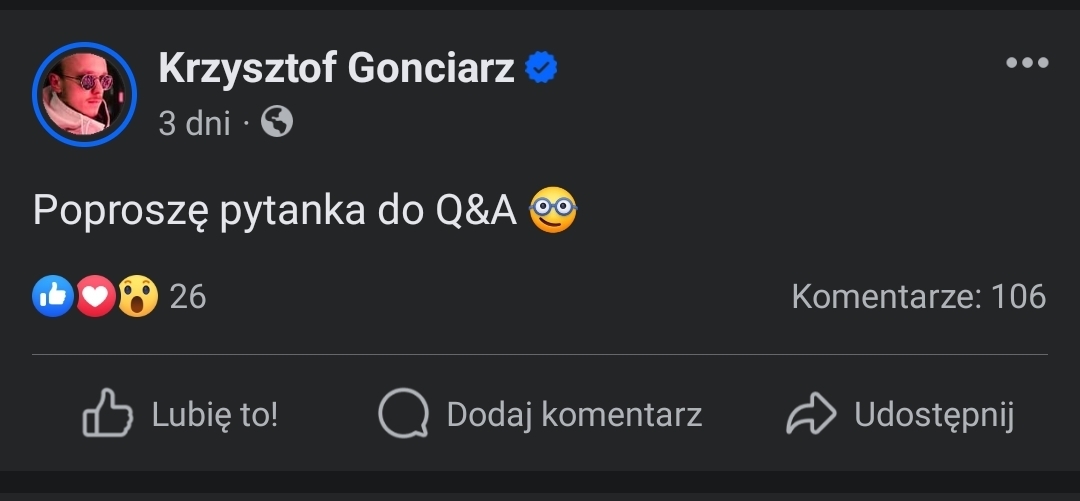The width and height of the screenshot is (1080, 501).
Task: Click the red heart reaction icon
Action: click(x=95, y=296)
